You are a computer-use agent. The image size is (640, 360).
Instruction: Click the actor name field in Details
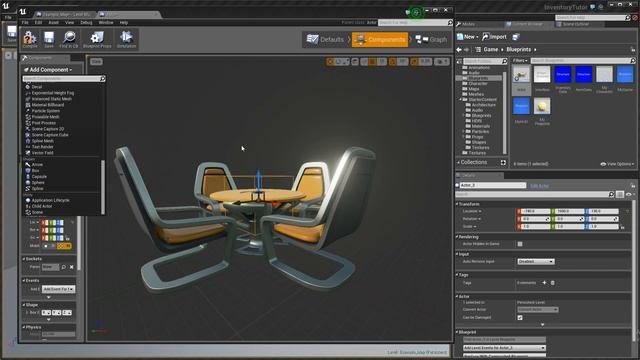[493, 185]
